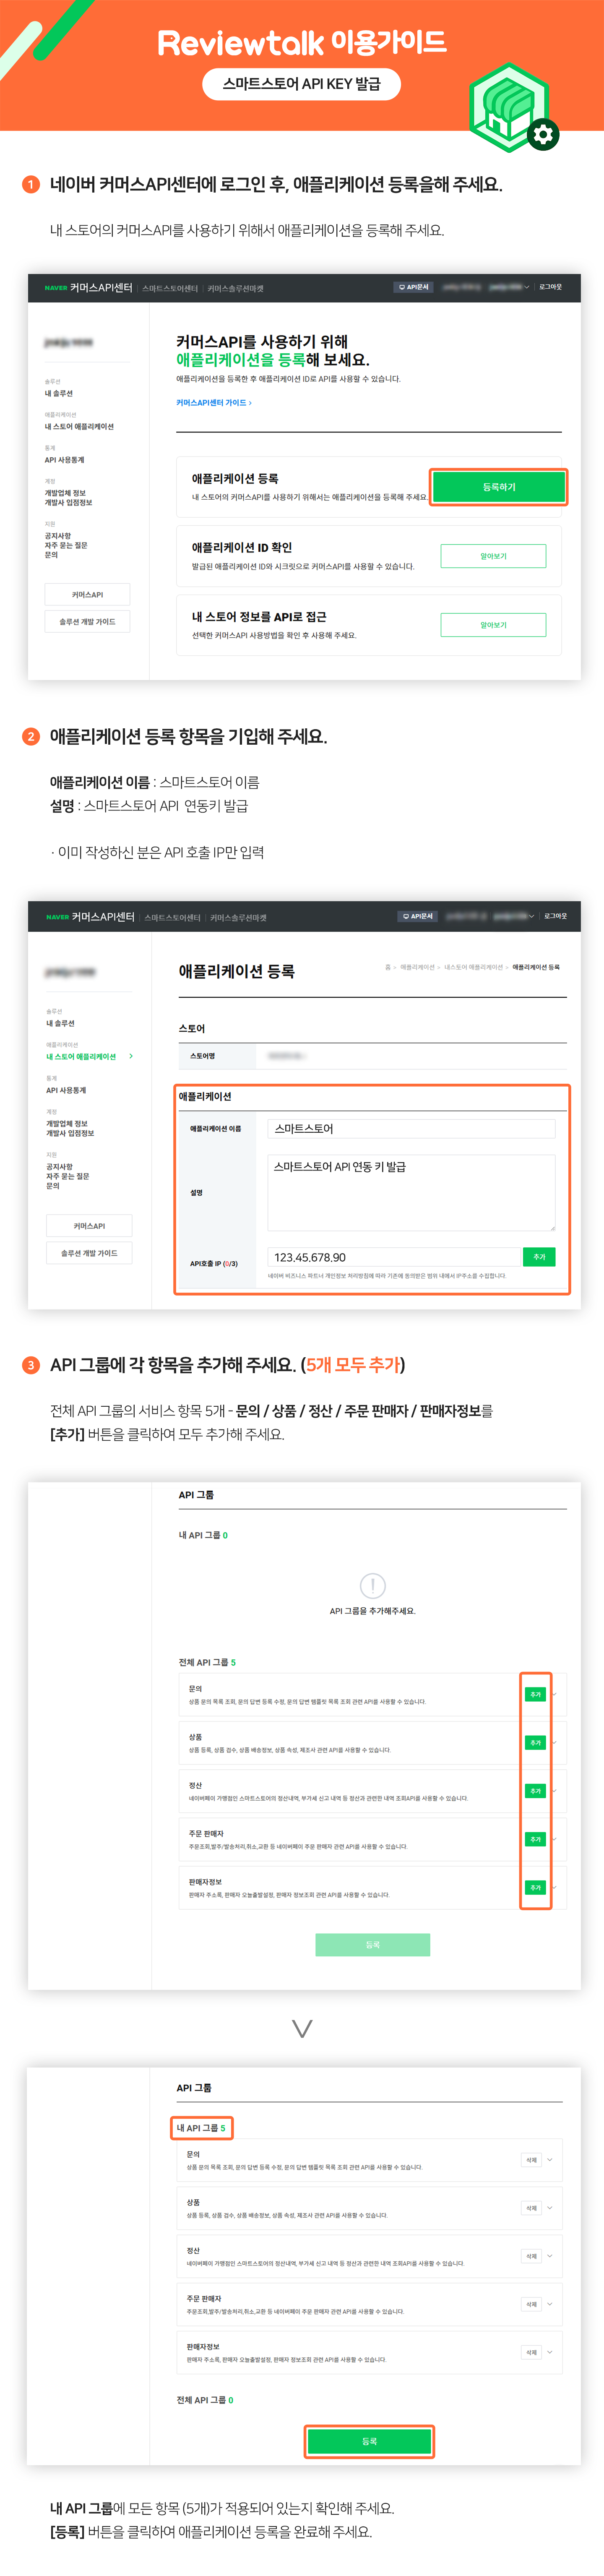Add the 판매자정보 API group

point(535,1888)
